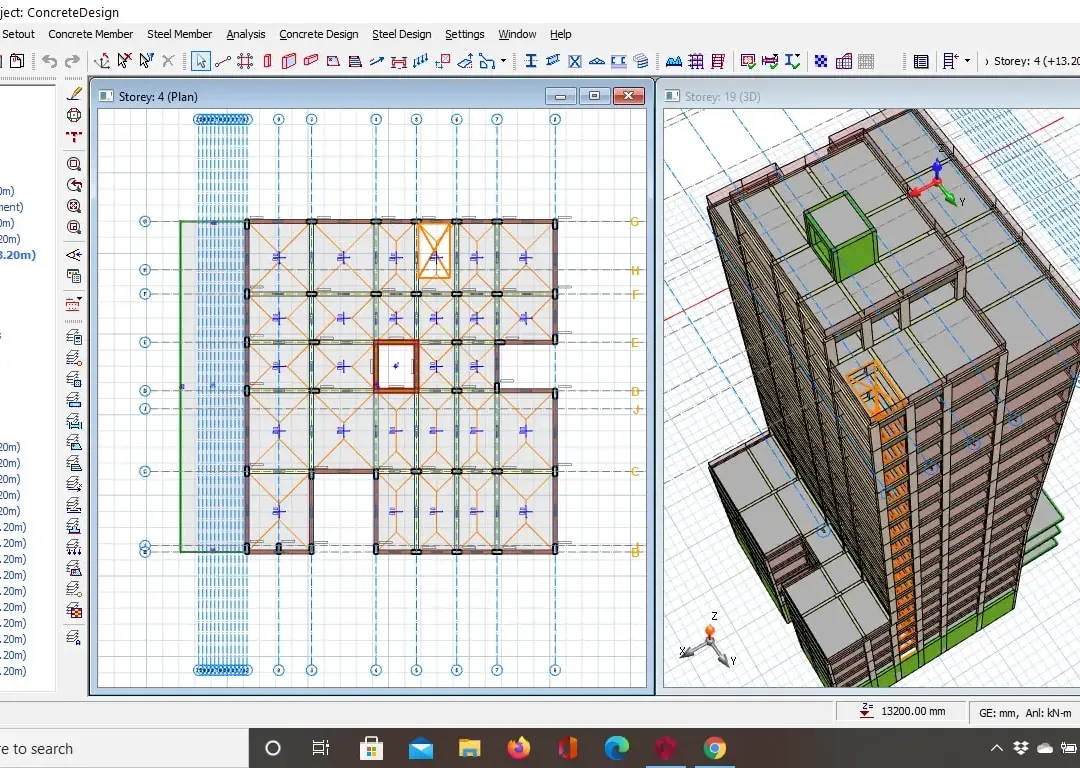Select the shearwall tool
This screenshot has height=768, width=1080.
(x=289, y=61)
